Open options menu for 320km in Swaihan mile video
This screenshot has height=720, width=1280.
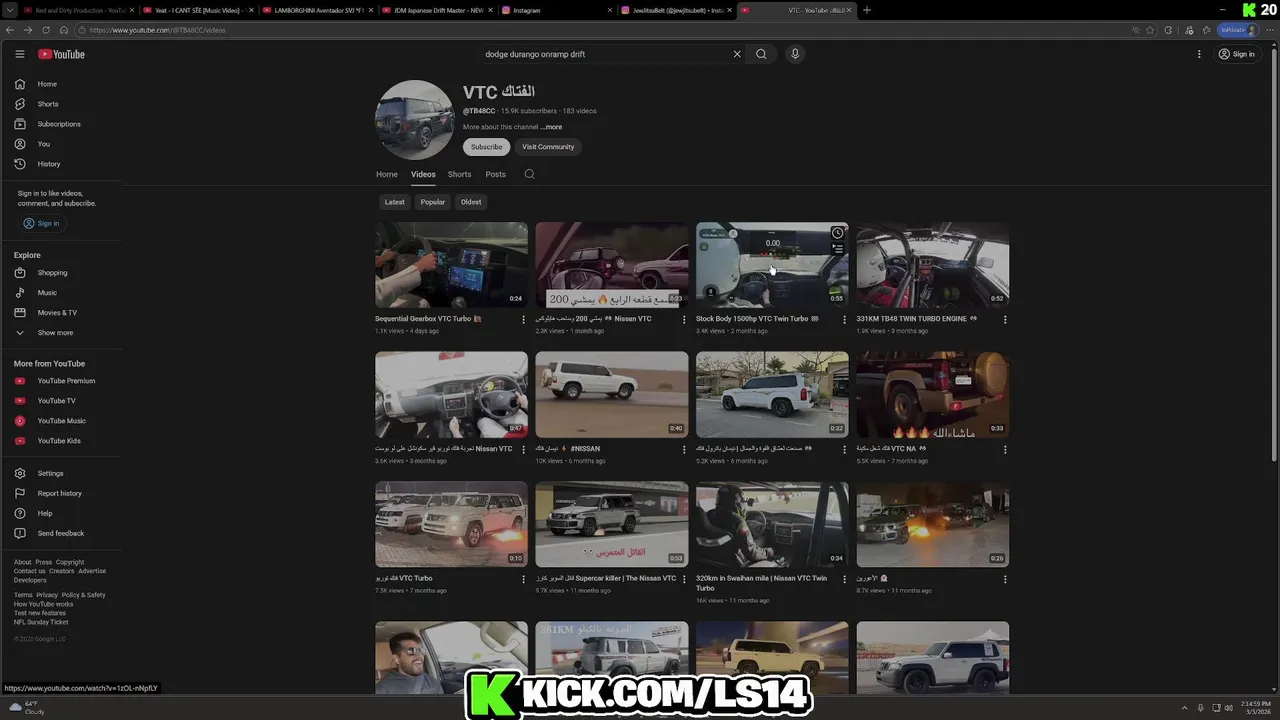pyautogui.click(x=844, y=579)
